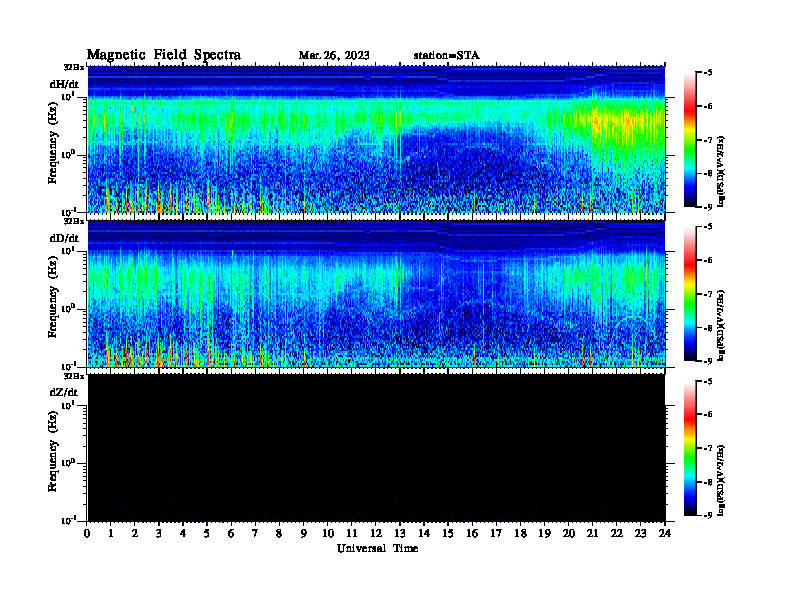Click hour tick label 2 on time axis
The height and width of the screenshot is (612, 792).
135,534
